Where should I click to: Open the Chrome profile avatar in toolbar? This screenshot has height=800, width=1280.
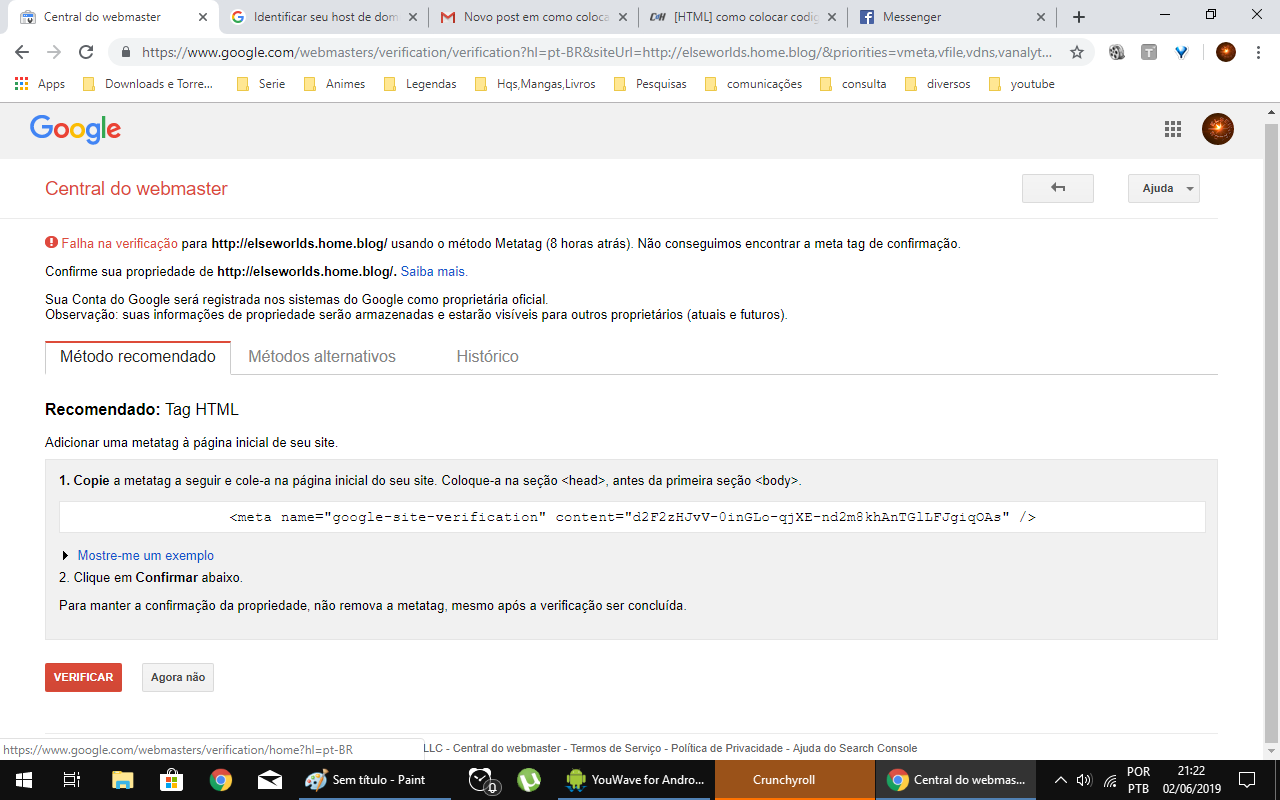tap(1226, 52)
